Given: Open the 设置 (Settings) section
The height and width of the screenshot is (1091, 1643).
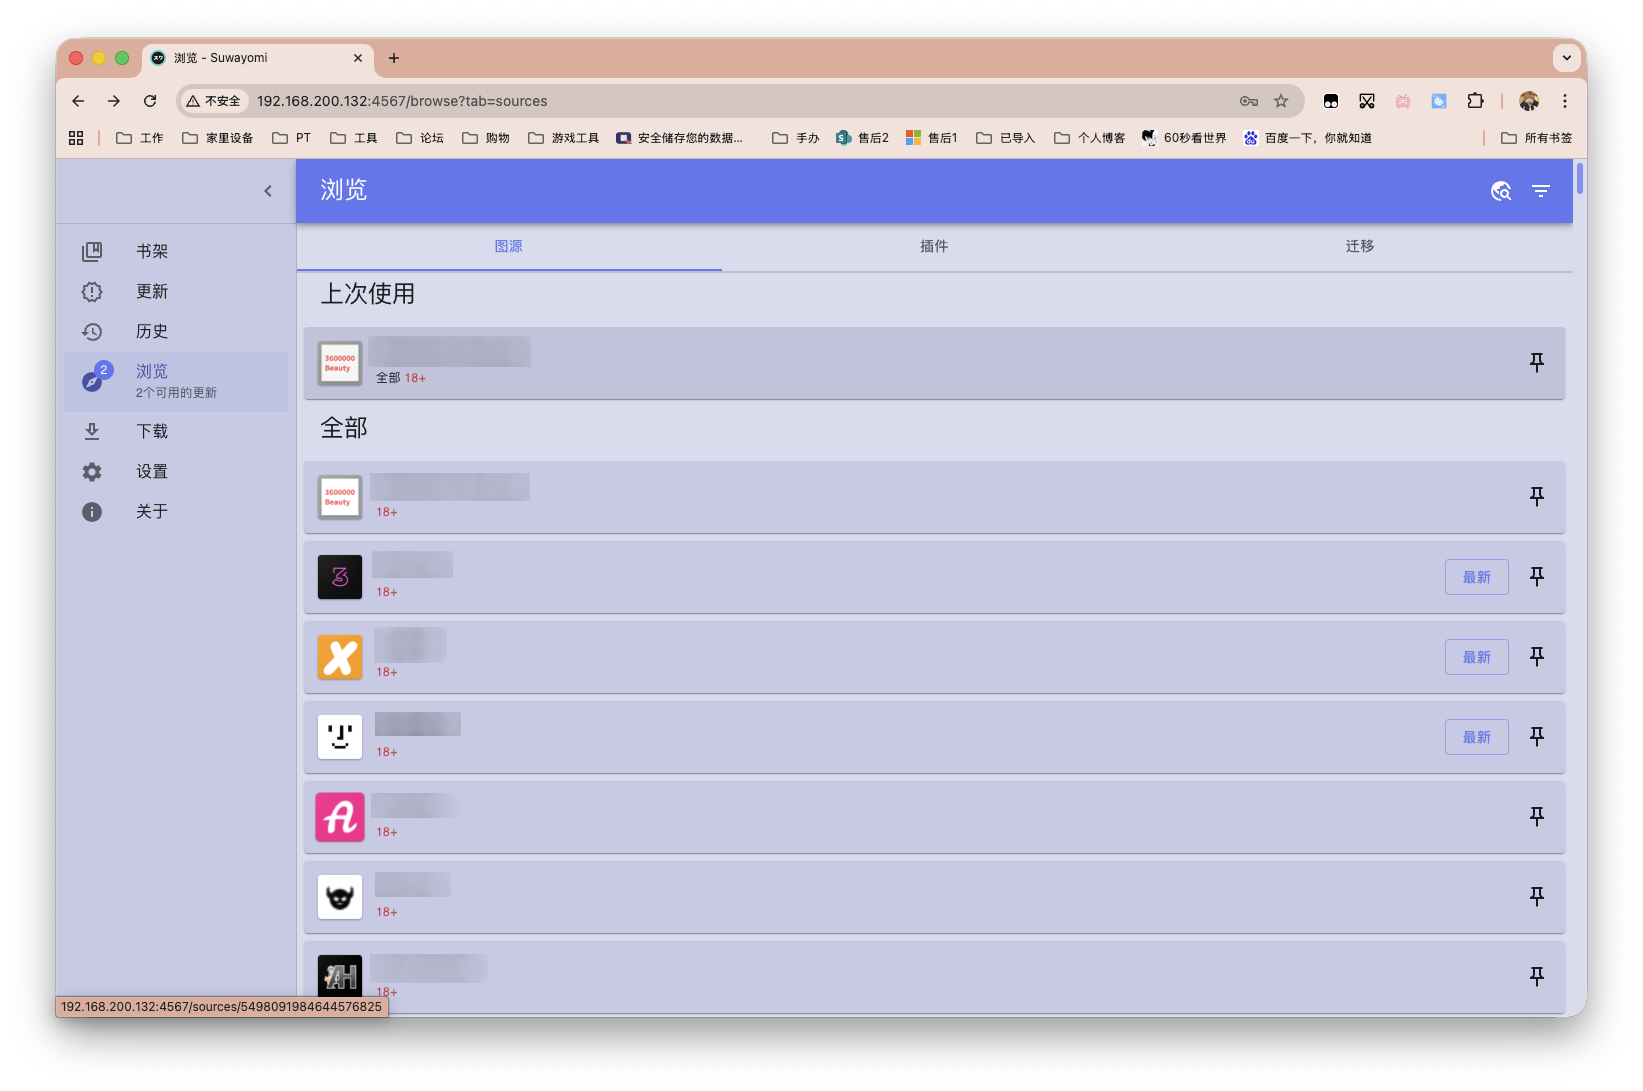Looking at the screenshot, I should [151, 471].
